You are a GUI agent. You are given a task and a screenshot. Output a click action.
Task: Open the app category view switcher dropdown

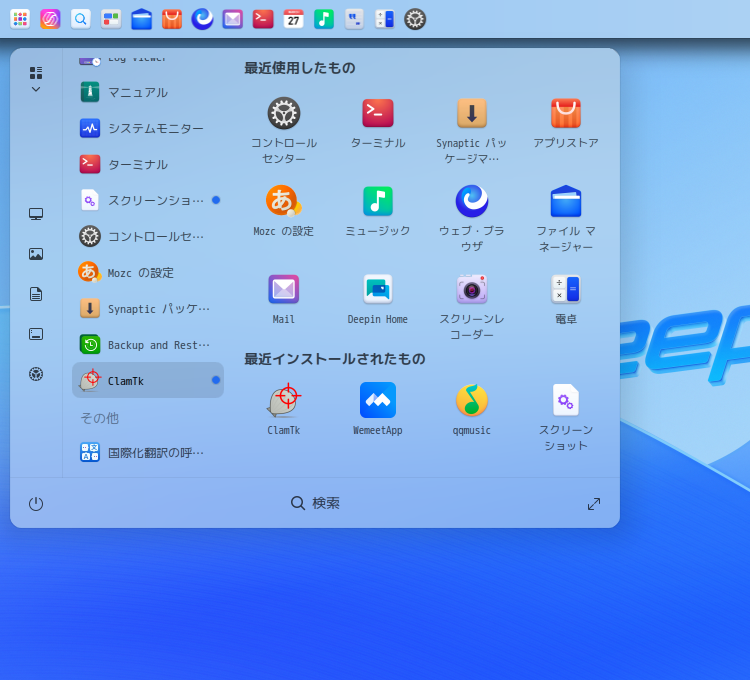(36, 80)
